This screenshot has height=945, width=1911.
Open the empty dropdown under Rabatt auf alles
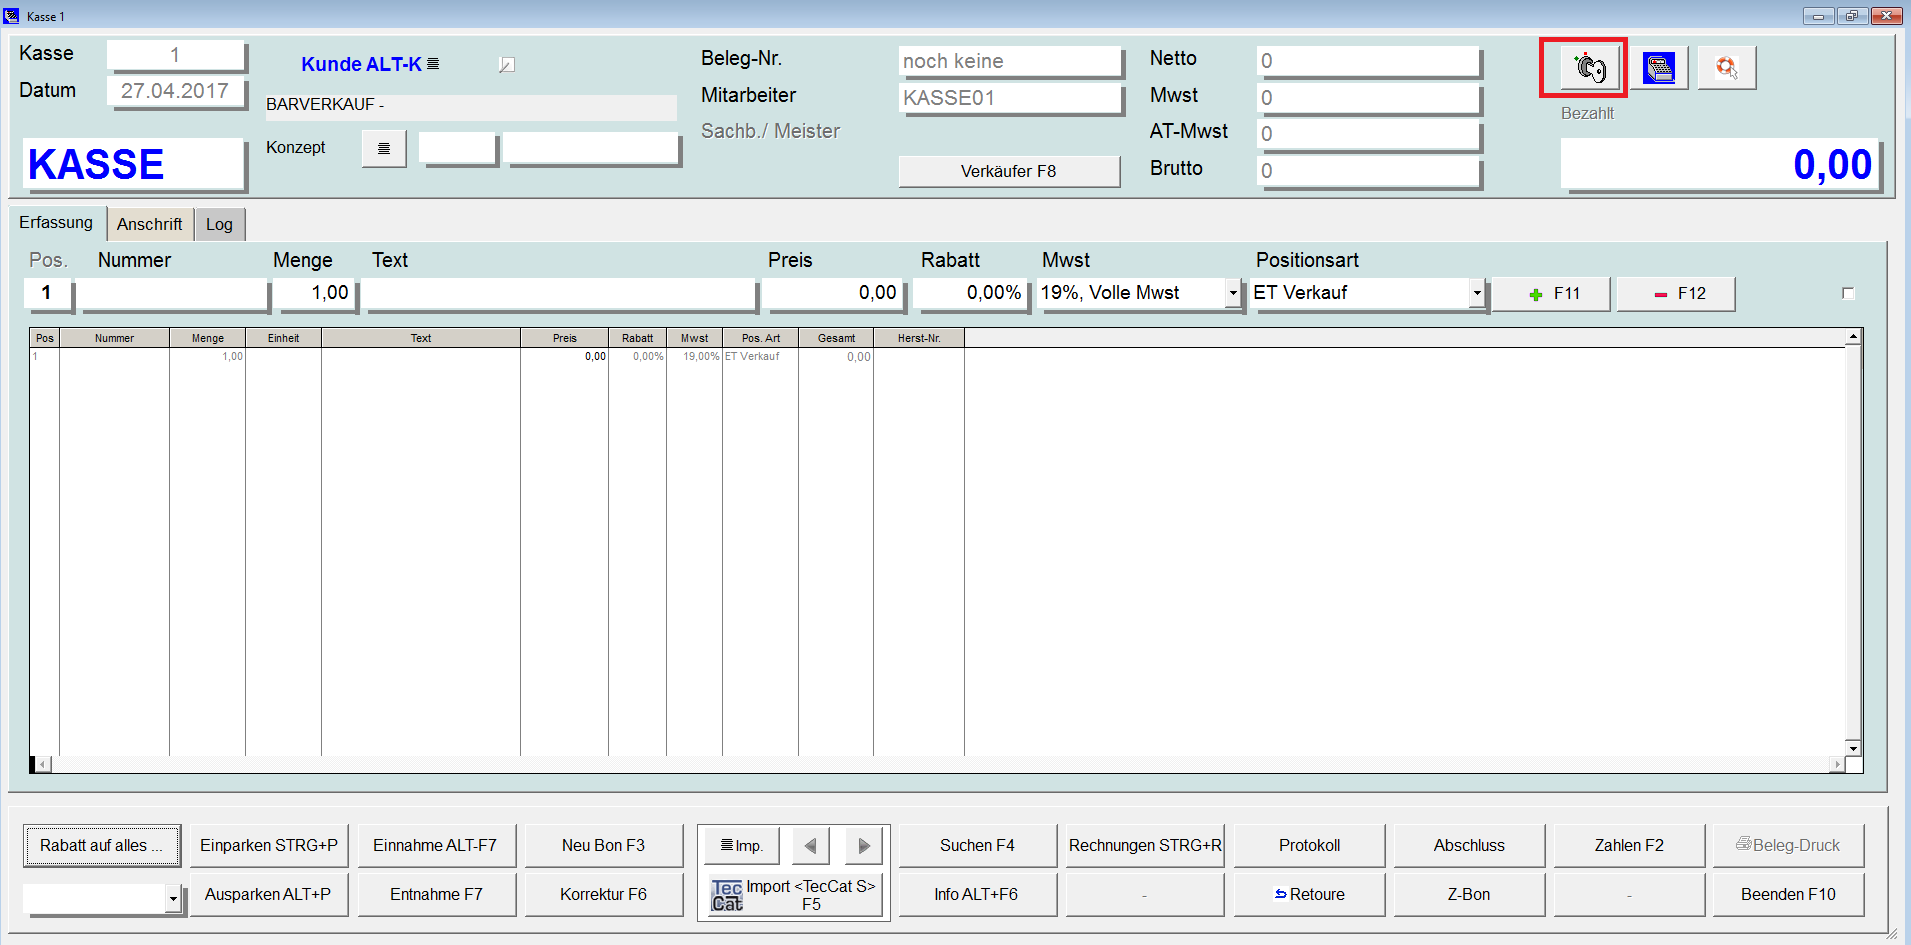(173, 898)
